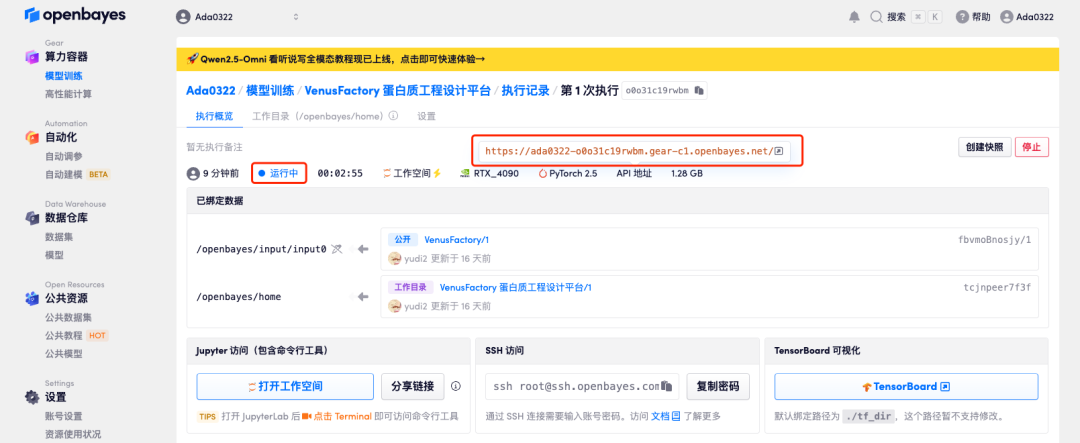Click the 停止 stop button
Screen dimensions: 1080x443
[1032, 147]
